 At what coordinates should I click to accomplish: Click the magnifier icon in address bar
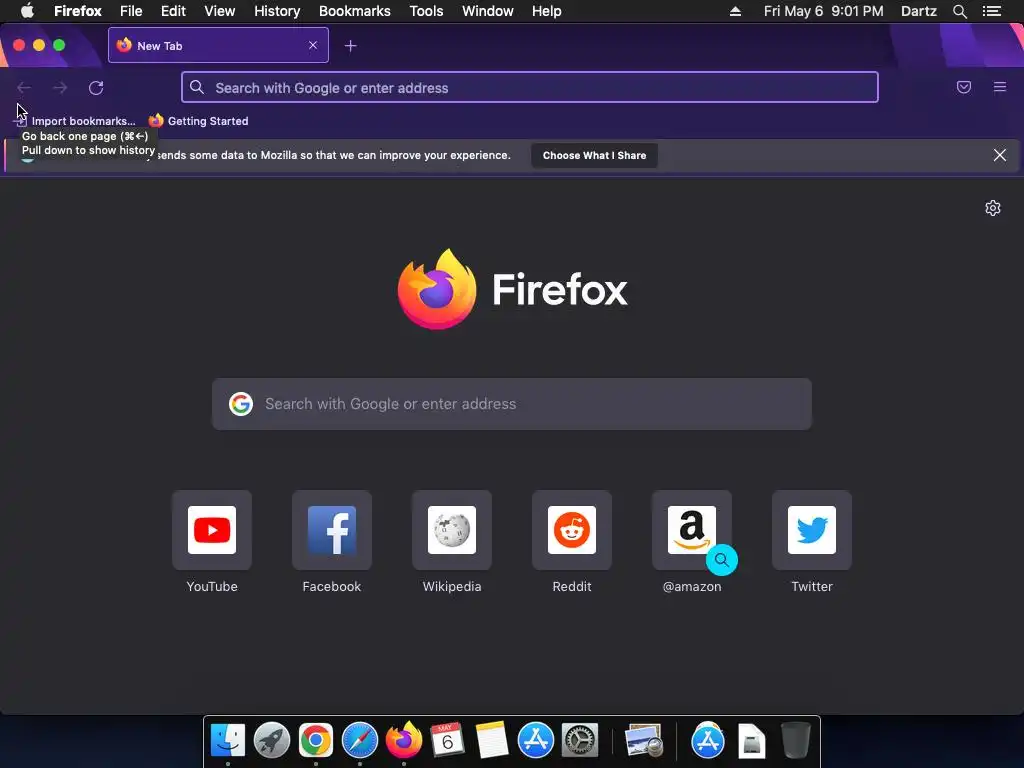(197, 88)
